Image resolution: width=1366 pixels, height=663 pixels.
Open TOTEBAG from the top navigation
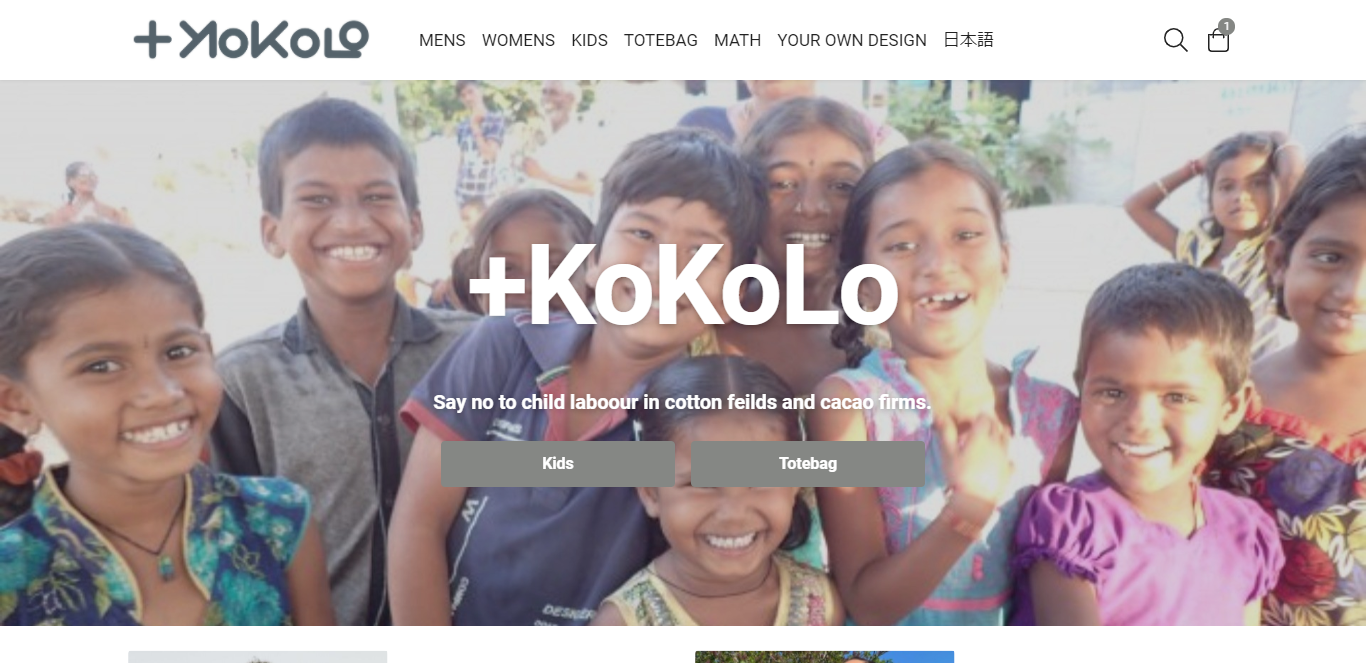click(x=661, y=40)
